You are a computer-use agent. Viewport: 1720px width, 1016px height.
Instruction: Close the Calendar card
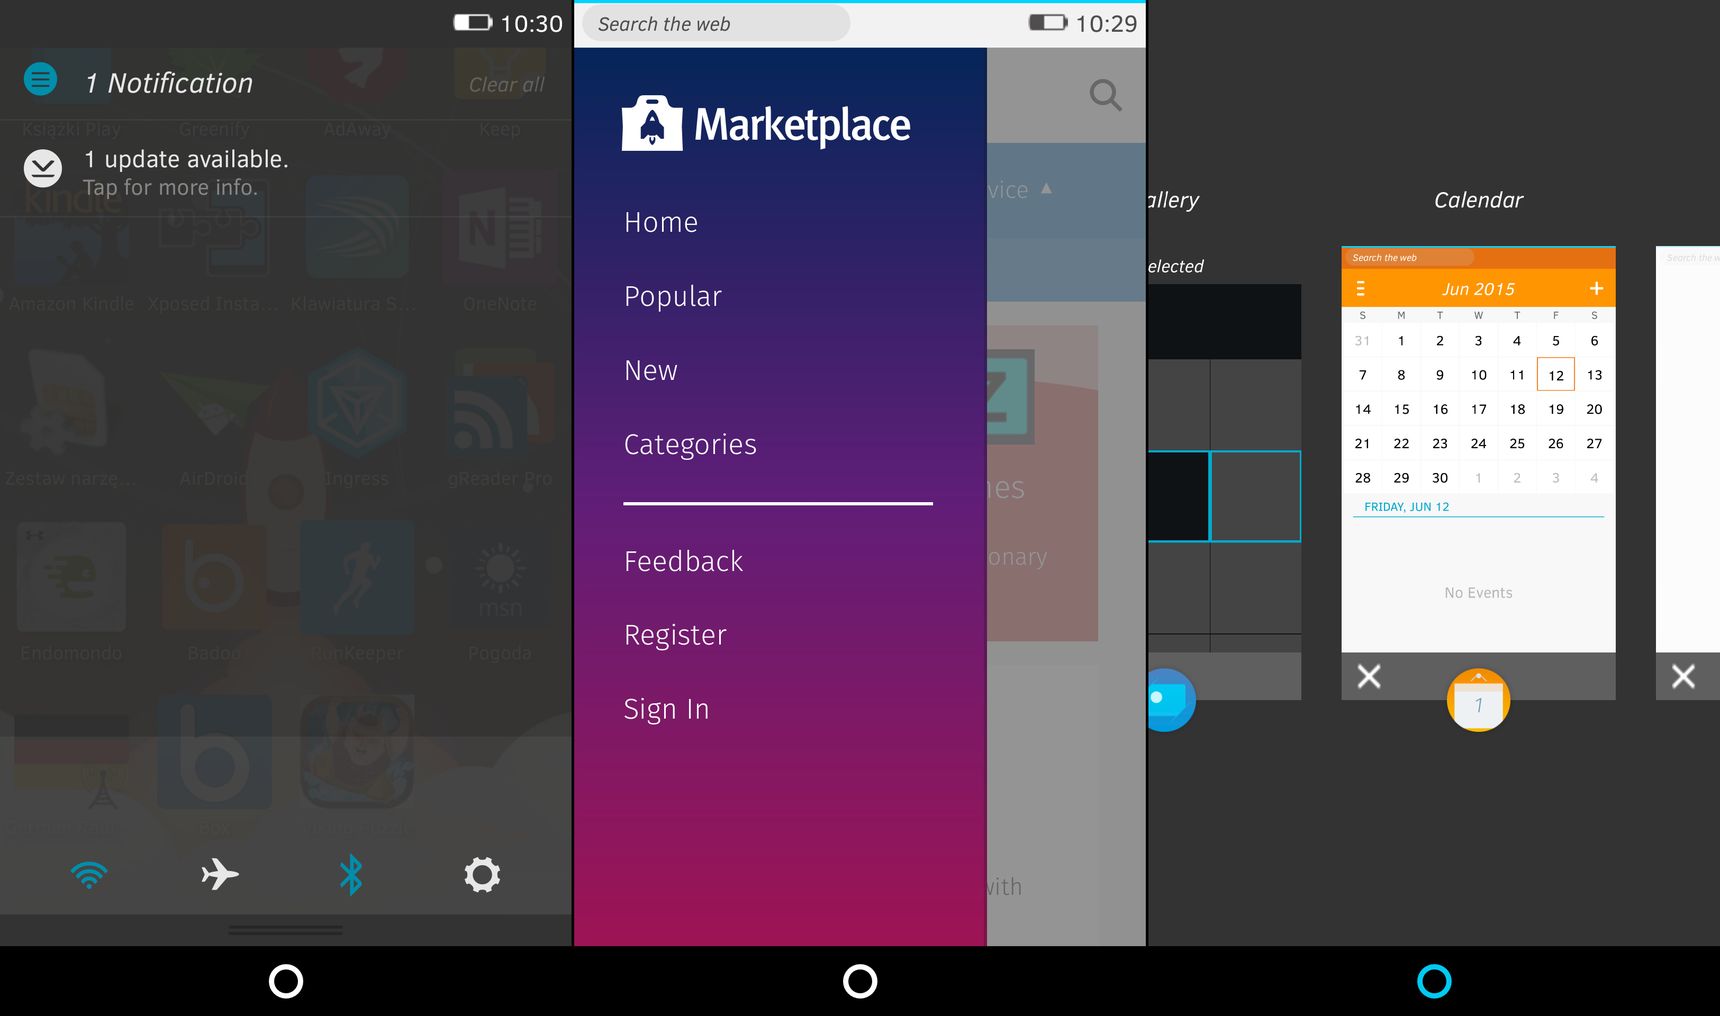tap(1369, 677)
